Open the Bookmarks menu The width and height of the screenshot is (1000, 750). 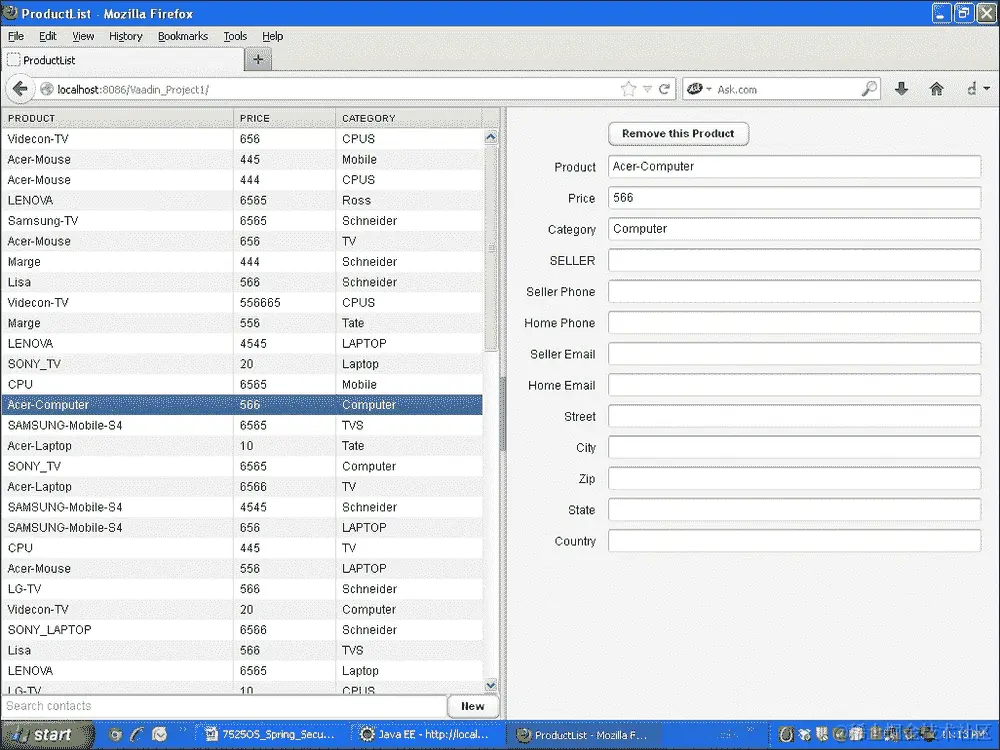point(183,36)
